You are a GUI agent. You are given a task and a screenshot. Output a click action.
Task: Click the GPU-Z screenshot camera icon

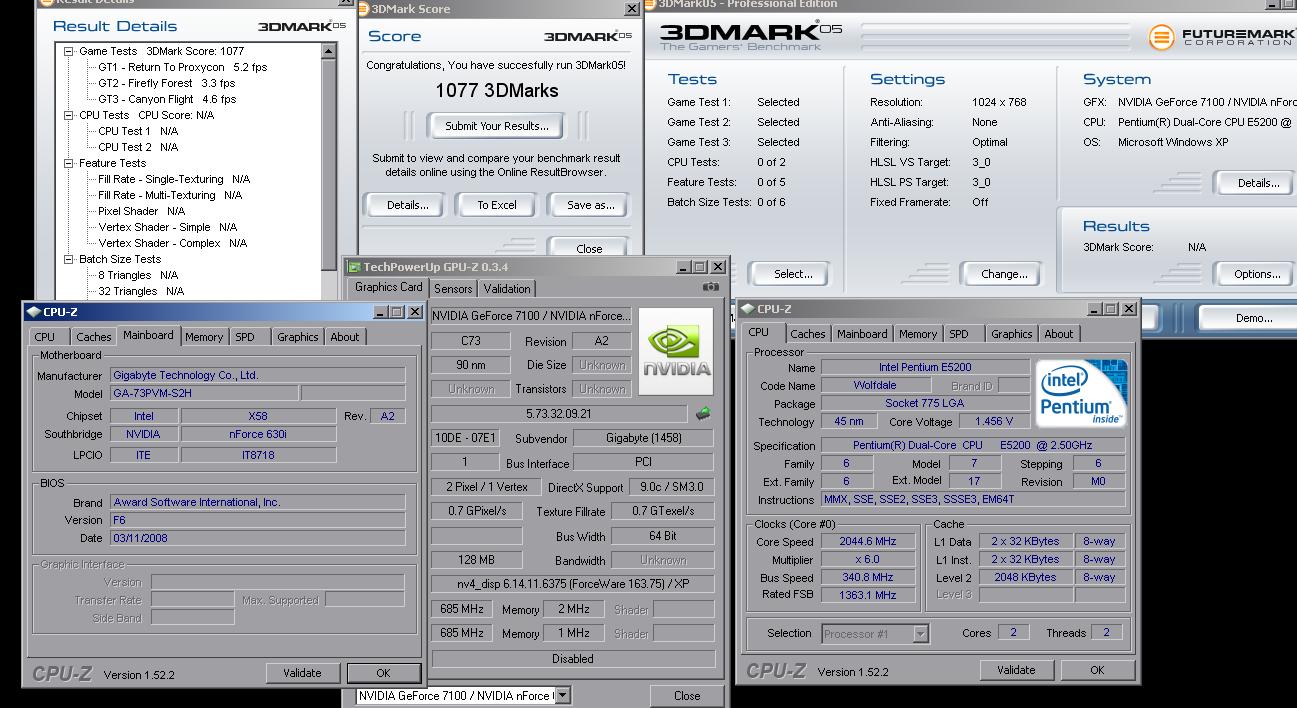coord(711,287)
